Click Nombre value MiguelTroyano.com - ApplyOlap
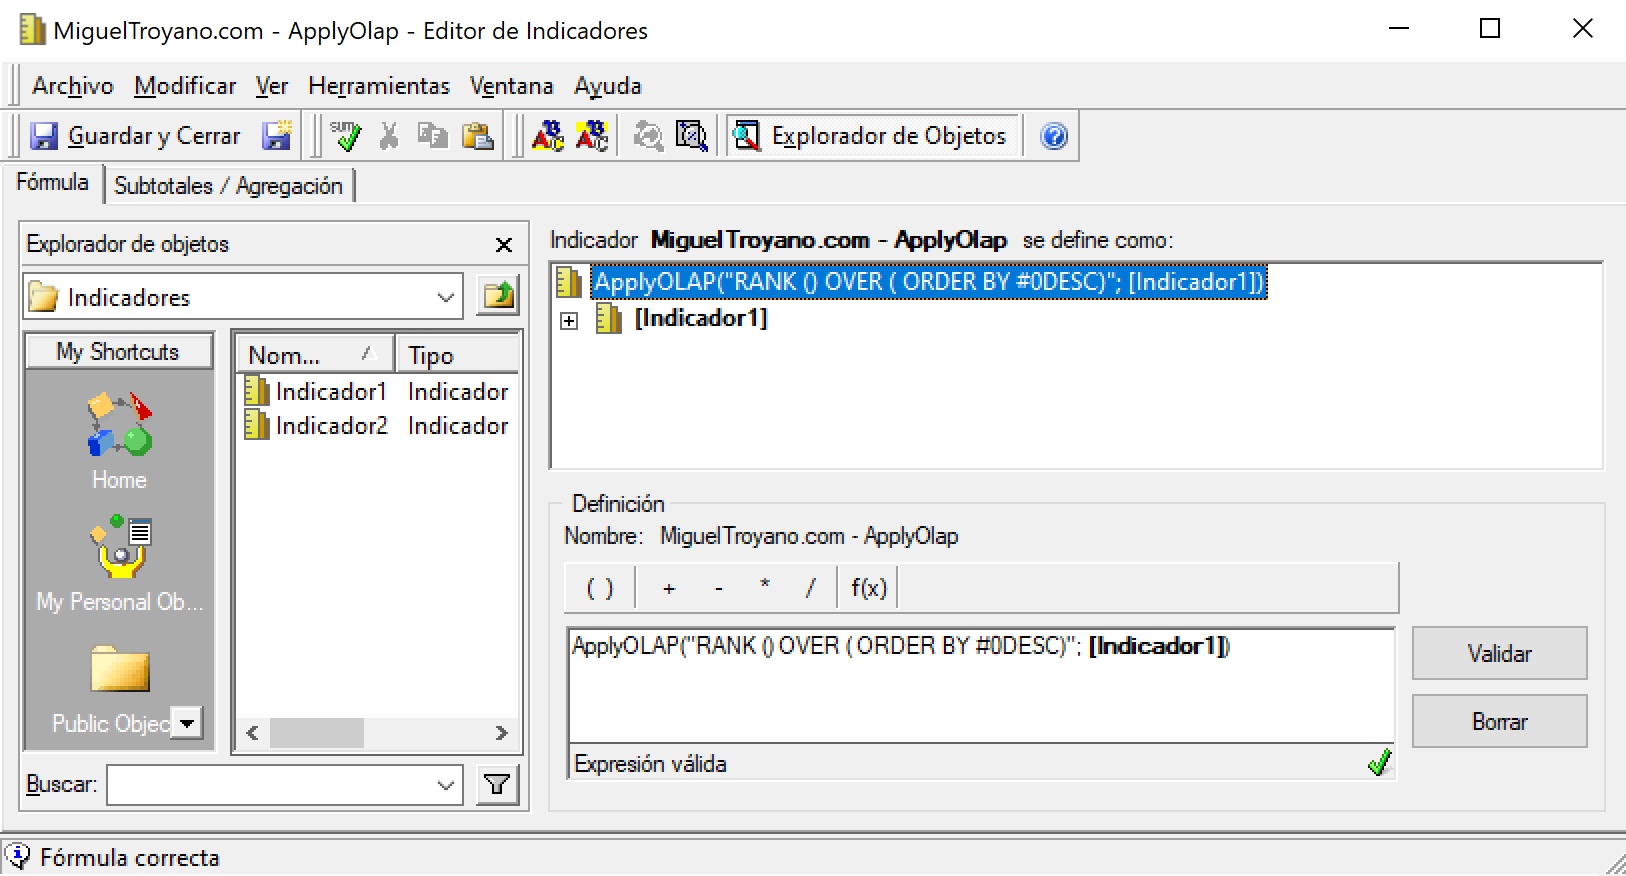This screenshot has height=876, width=1626. [x=809, y=536]
